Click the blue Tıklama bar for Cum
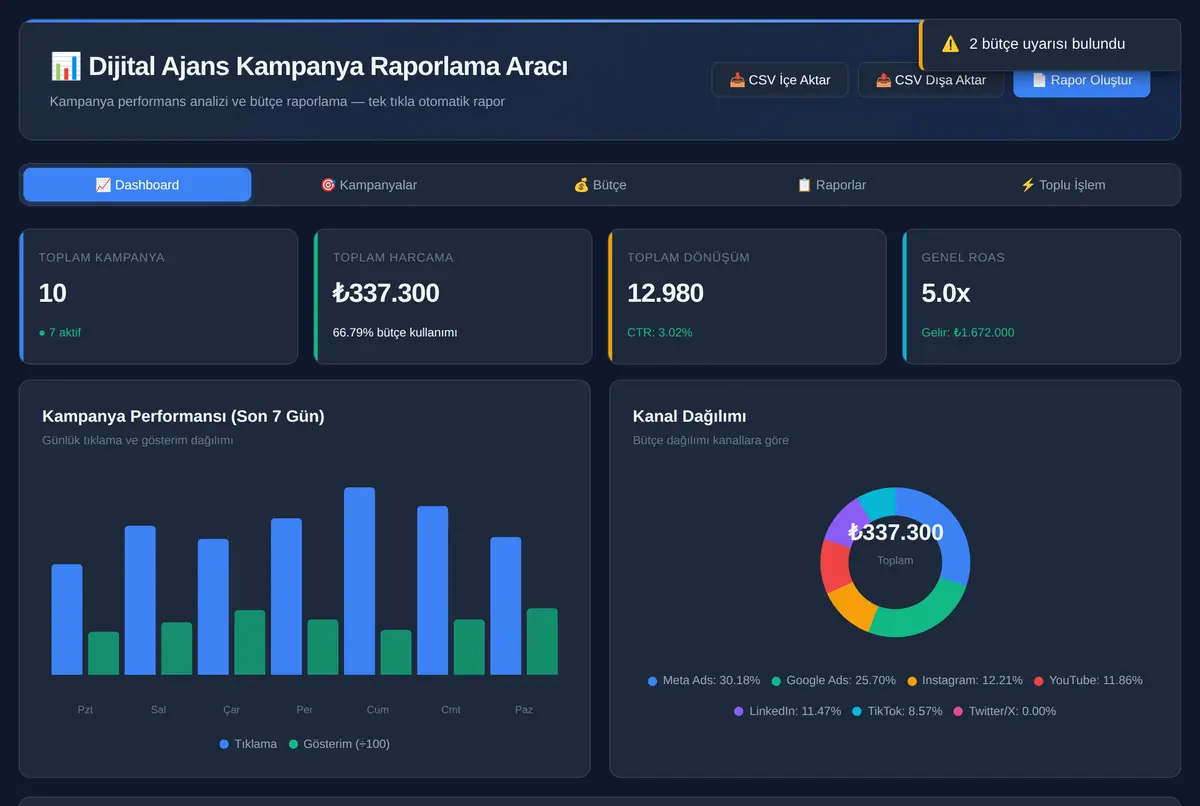This screenshot has height=806, width=1200. click(359, 581)
